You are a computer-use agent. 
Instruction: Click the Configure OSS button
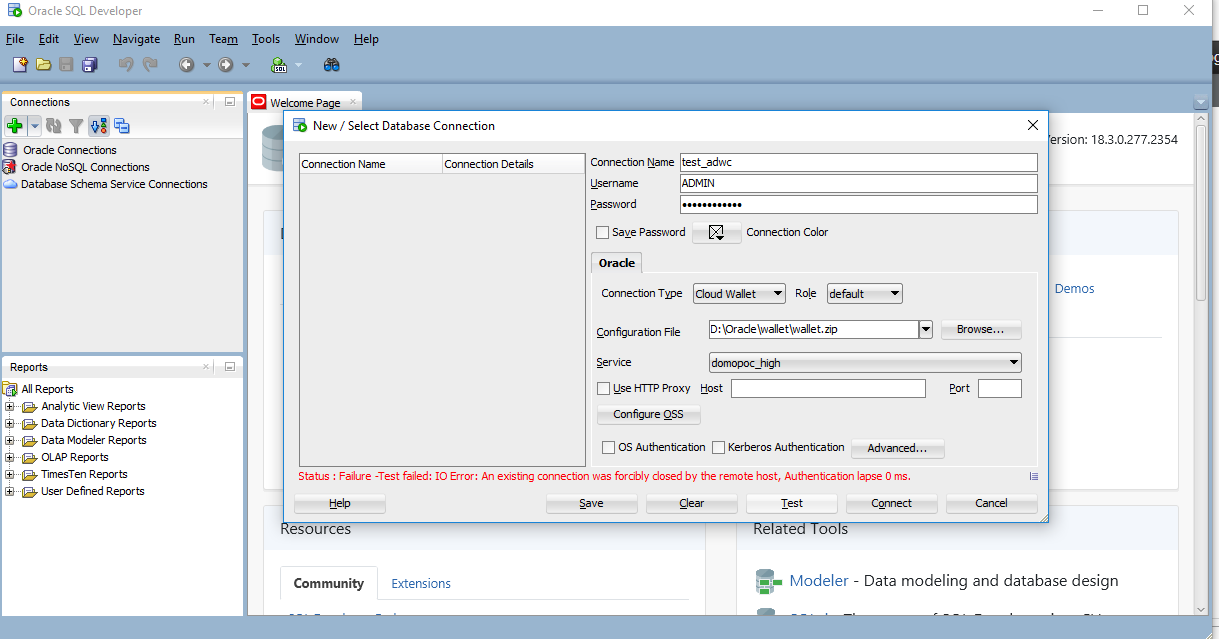648,414
